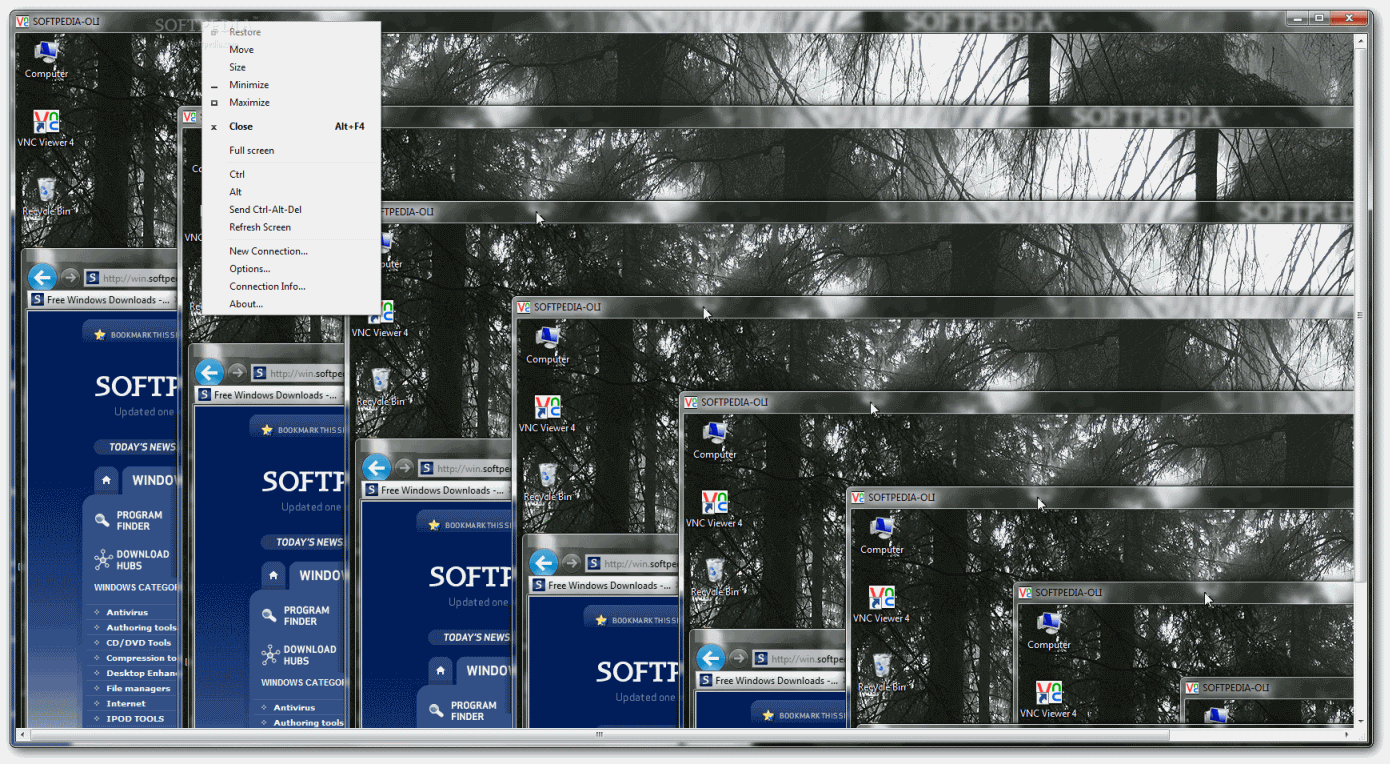
Task: Switch to Full screen via the menu
Action: pos(291,151)
